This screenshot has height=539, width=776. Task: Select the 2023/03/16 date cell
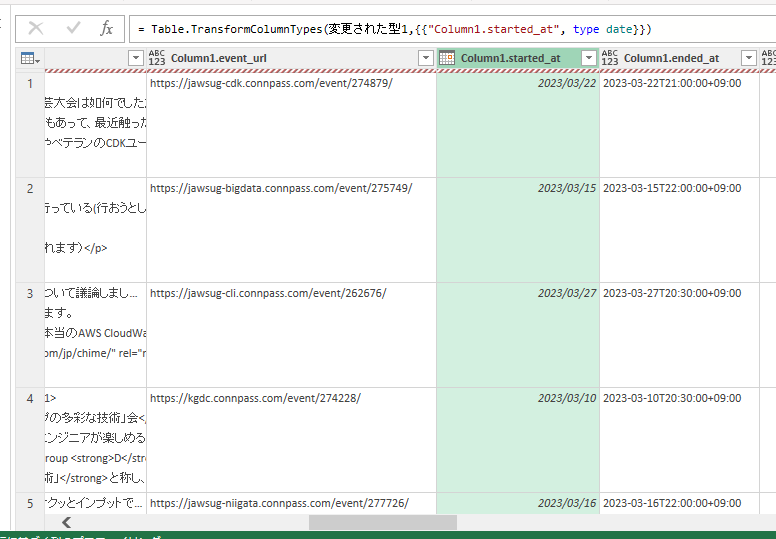pyautogui.click(x=518, y=503)
